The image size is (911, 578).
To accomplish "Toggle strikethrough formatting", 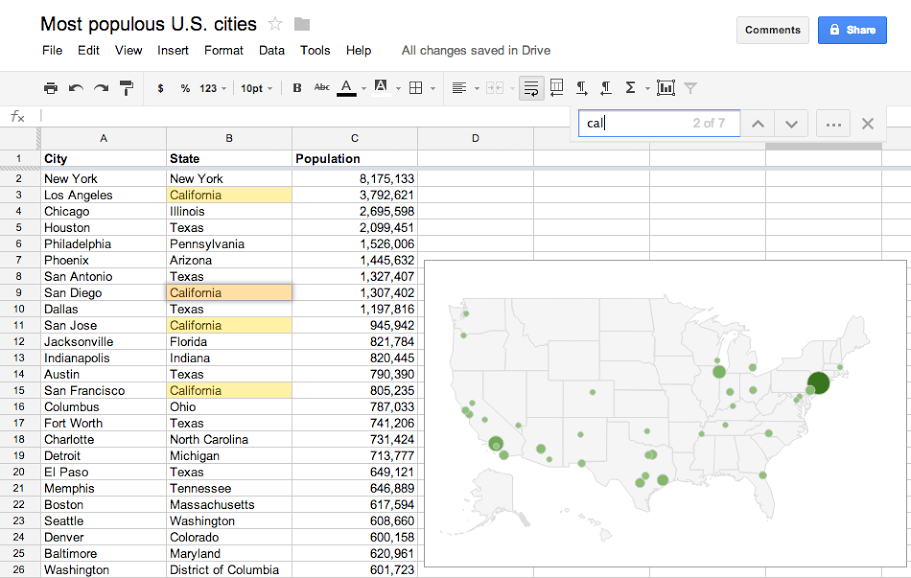I will click(x=322, y=88).
